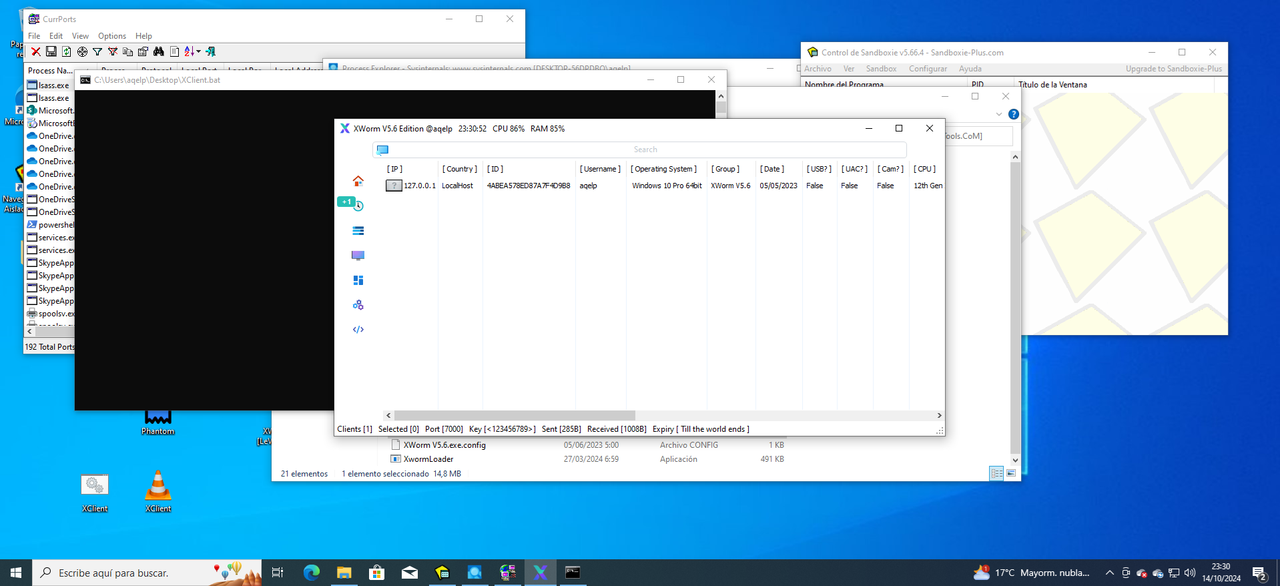Click the Exit icon in CurrPorts toolbar
1280x586 pixels.
click(x=211, y=51)
